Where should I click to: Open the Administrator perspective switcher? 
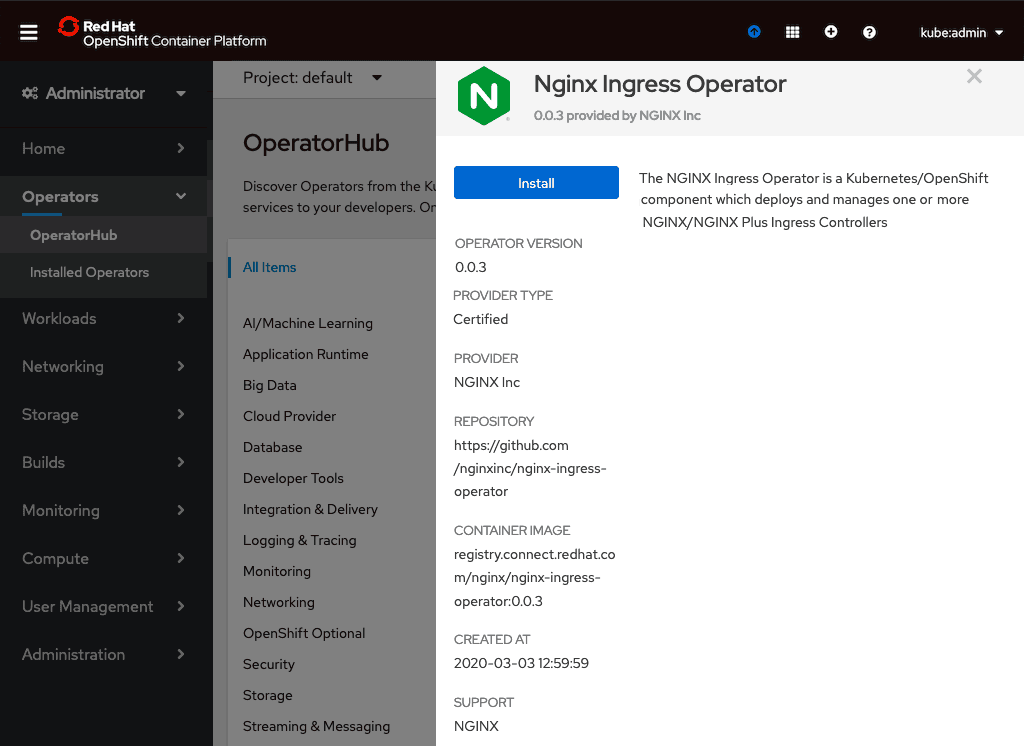click(104, 93)
